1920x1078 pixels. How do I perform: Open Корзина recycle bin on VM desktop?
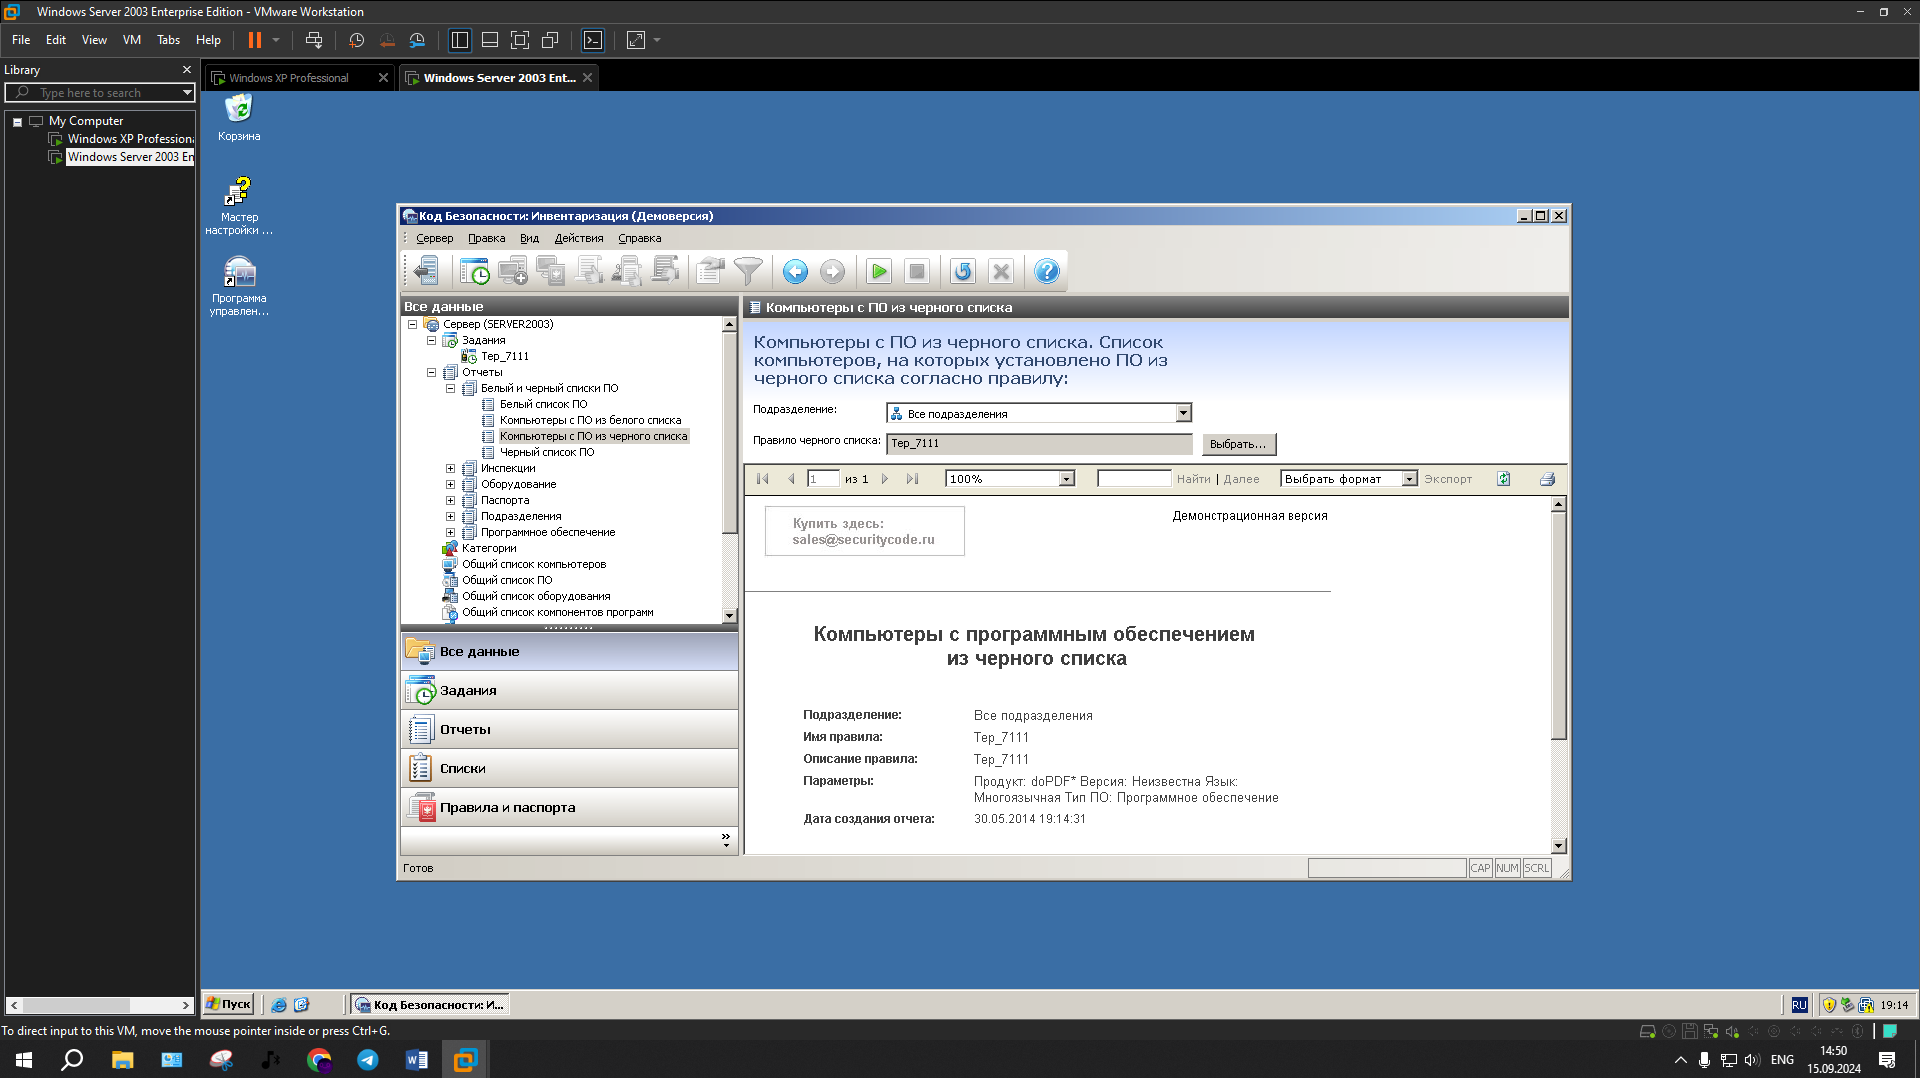click(239, 117)
